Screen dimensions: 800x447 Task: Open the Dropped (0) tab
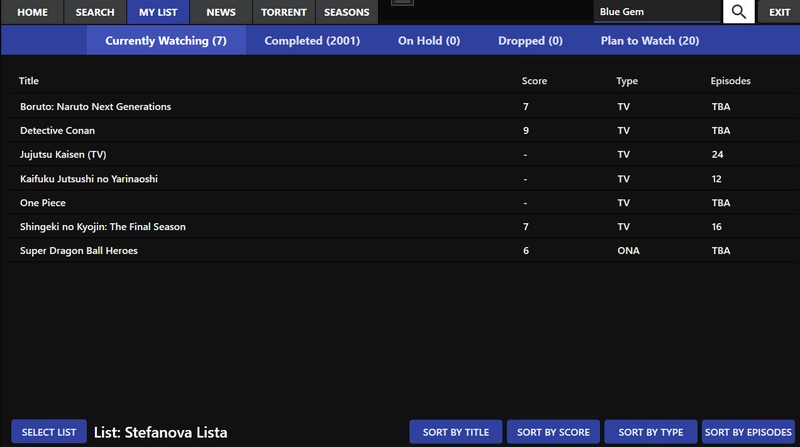pos(530,40)
